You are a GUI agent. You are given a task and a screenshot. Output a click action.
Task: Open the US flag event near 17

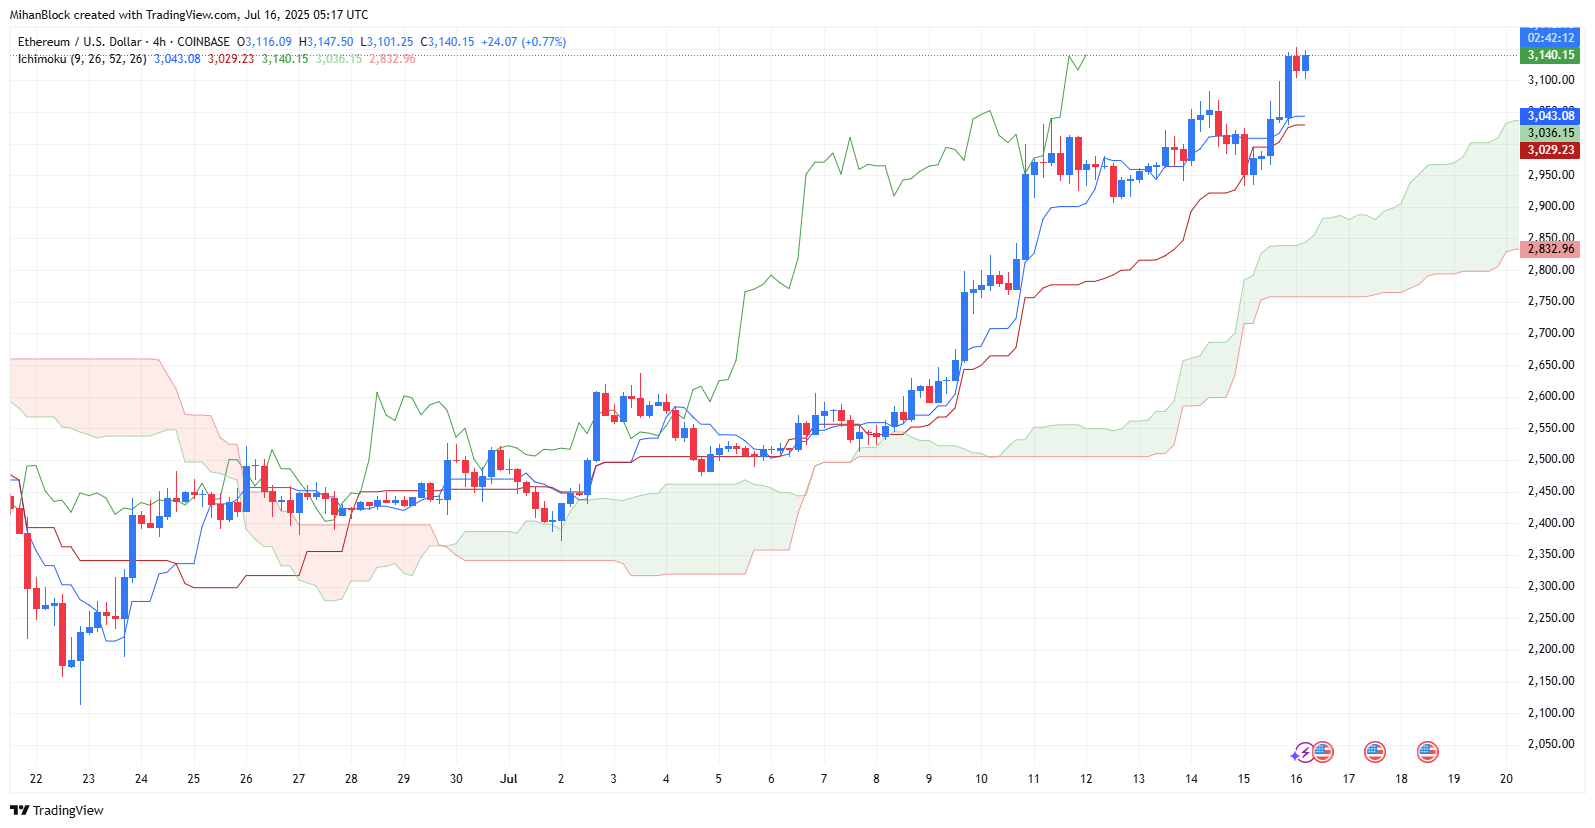(x=1375, y=751)
